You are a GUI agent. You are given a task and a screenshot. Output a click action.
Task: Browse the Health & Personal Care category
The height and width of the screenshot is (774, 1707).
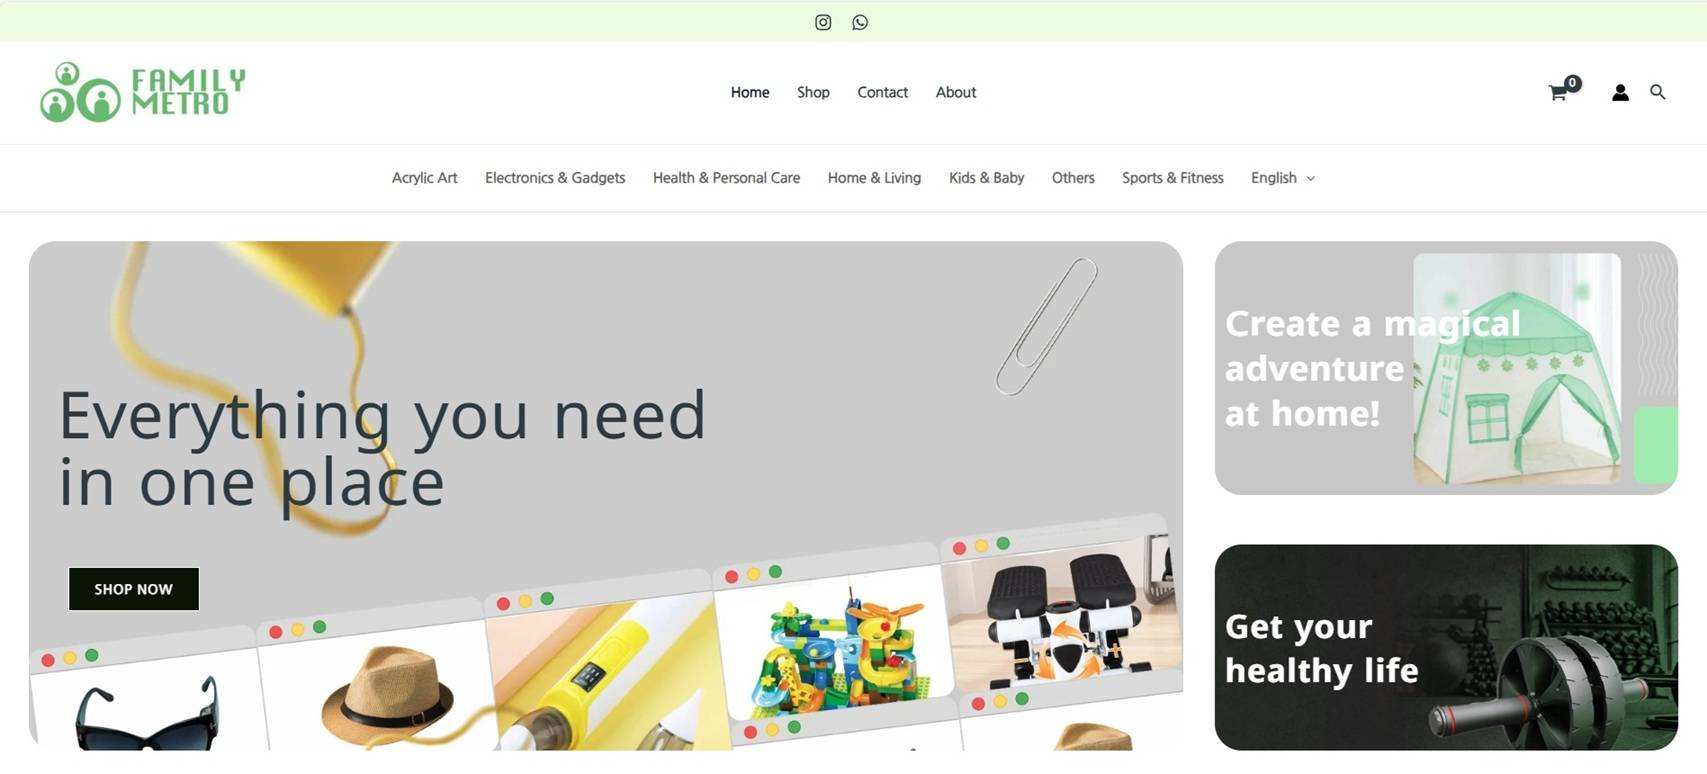[726, 178]
